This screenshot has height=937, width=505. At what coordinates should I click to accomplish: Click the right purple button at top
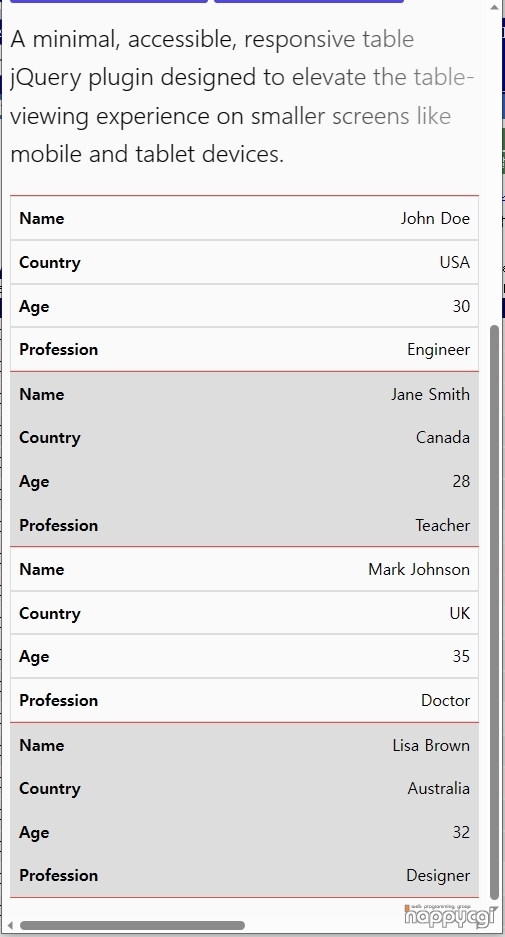[x=309, y=1]
